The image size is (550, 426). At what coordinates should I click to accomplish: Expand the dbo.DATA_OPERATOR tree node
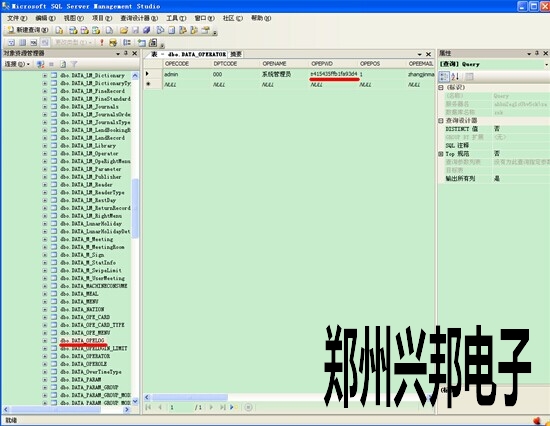(x=45, y=356)
